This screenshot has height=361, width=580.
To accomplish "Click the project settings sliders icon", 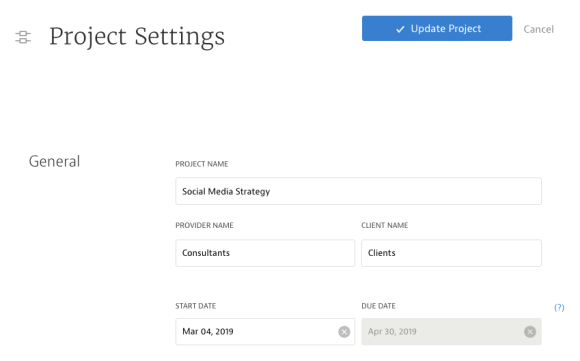I will click(23, 37).
